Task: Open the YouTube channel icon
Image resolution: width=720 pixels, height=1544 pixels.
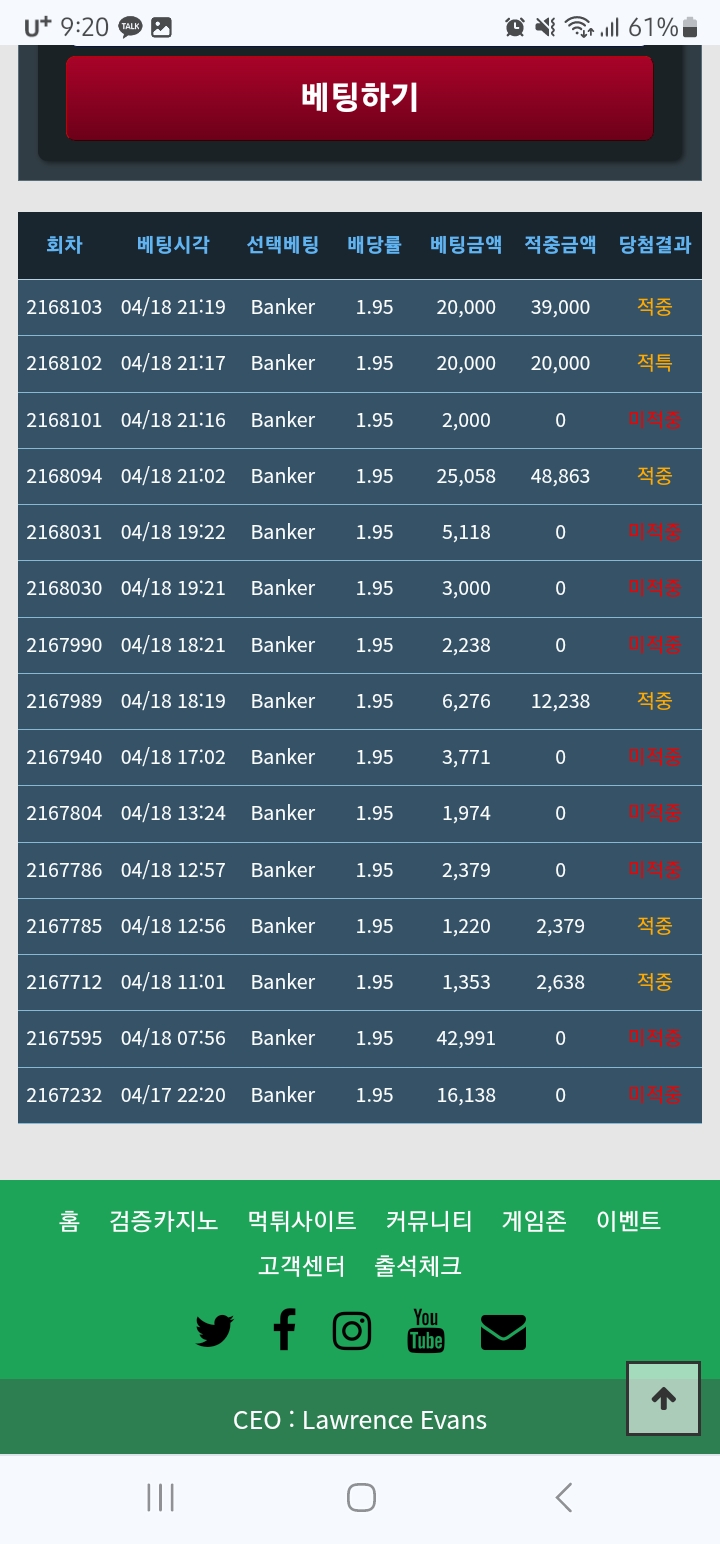Action: [x=426, y=1331]
